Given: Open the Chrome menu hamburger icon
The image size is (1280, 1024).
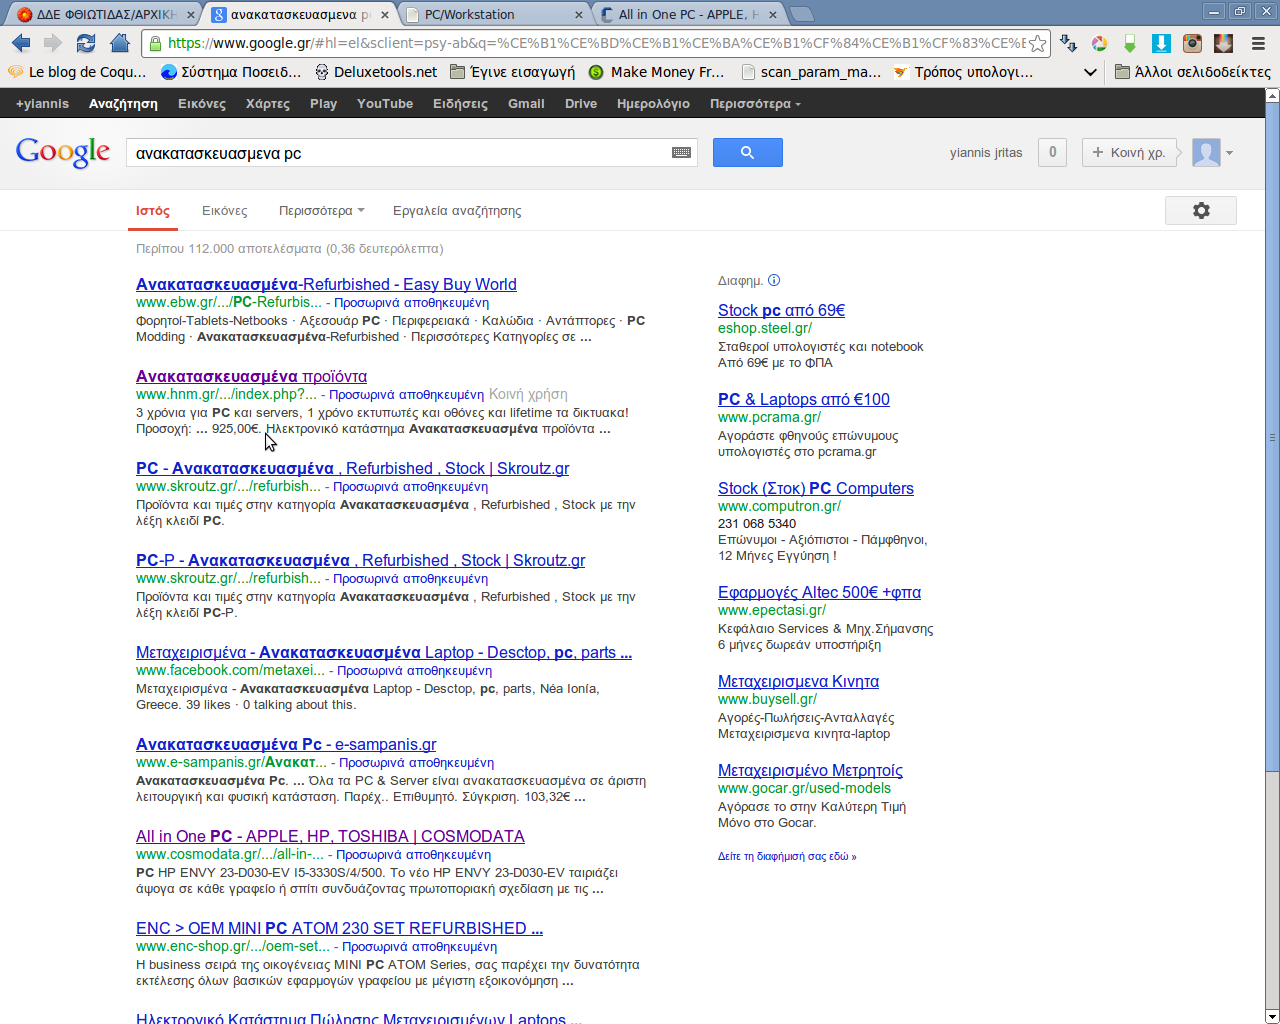Looking at the screenshot, I should [x=1259, y=43].
